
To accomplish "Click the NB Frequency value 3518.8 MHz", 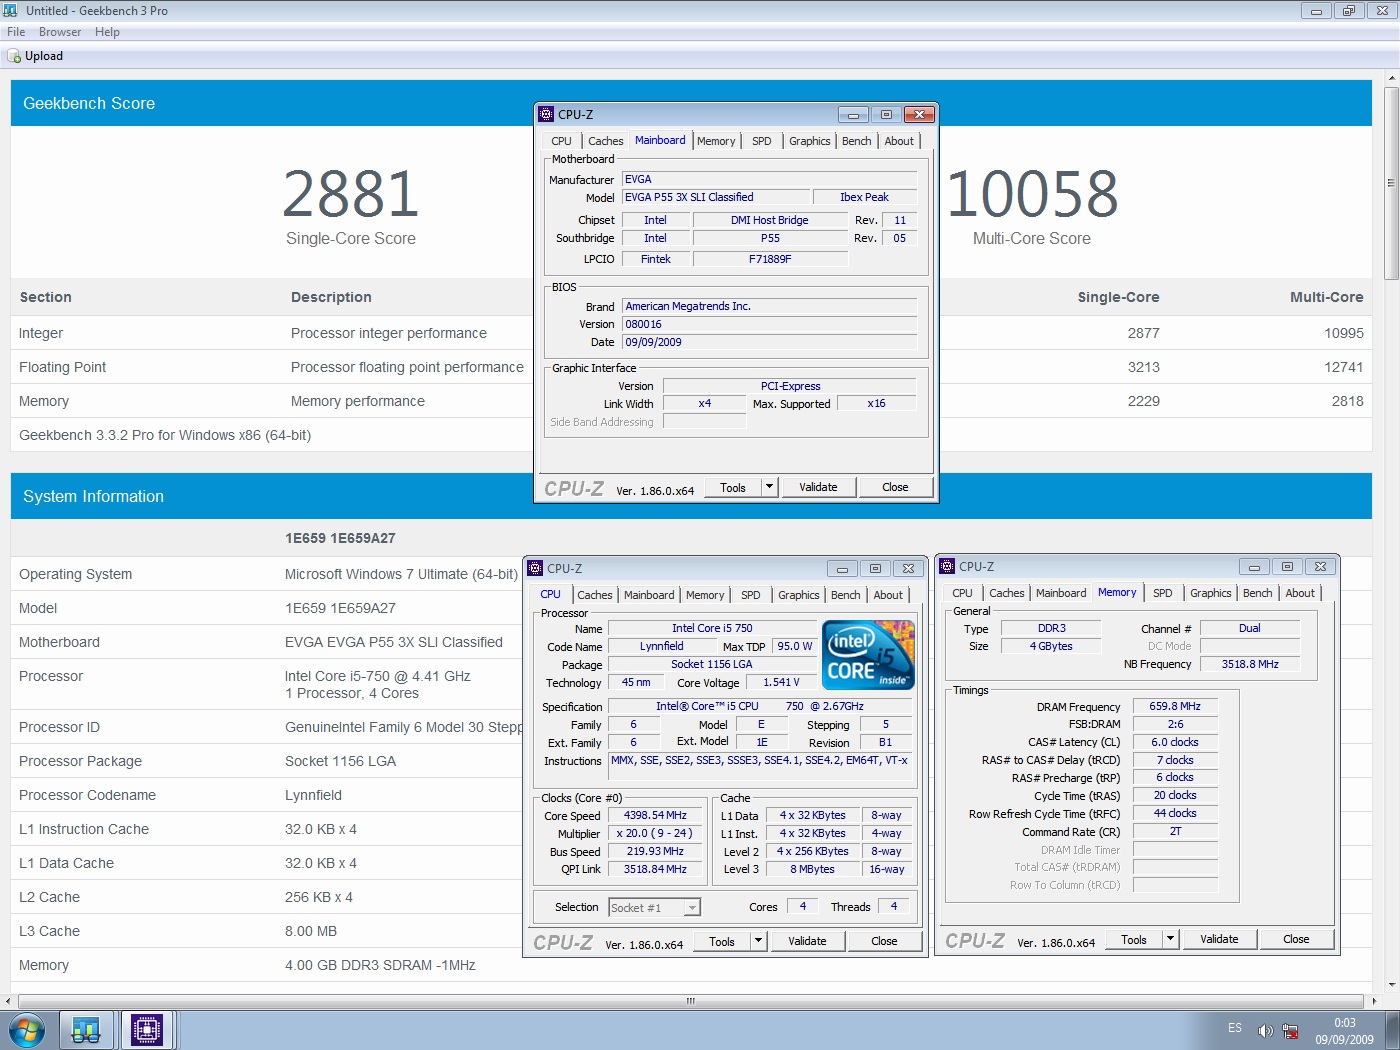I will (1250, 664).
